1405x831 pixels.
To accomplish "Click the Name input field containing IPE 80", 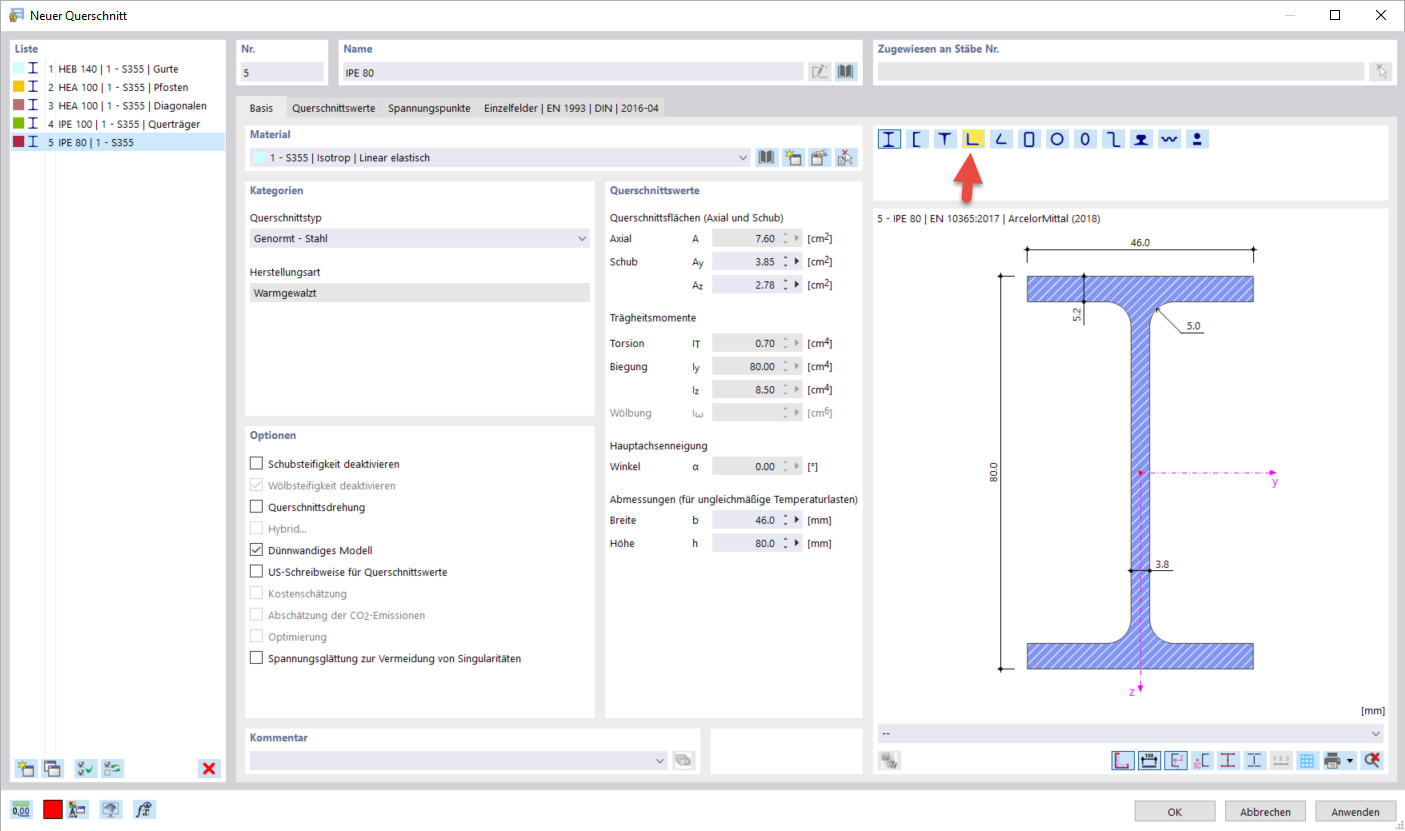I will [573, 72].
